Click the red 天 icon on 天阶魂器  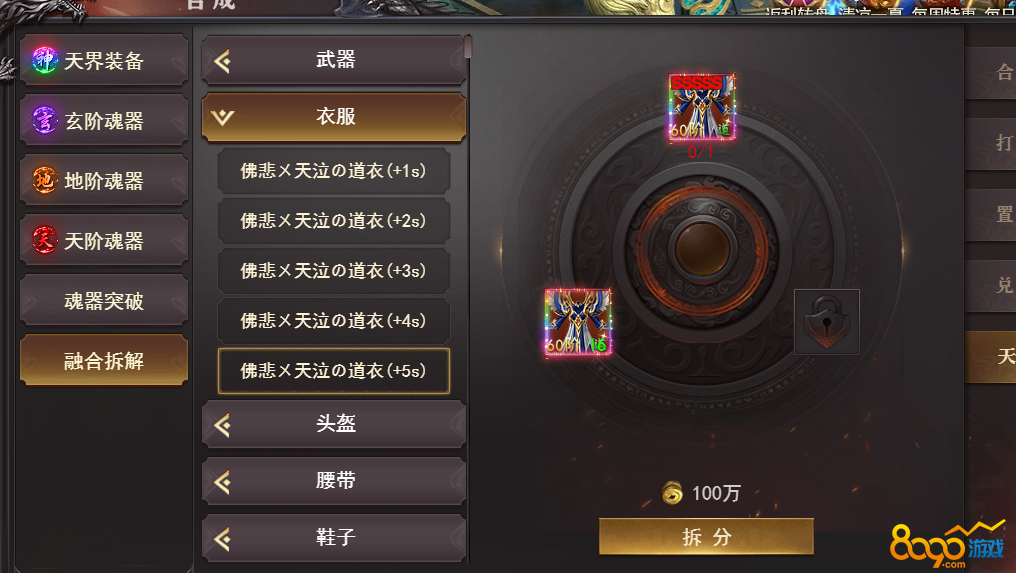[x=45, y=240]
